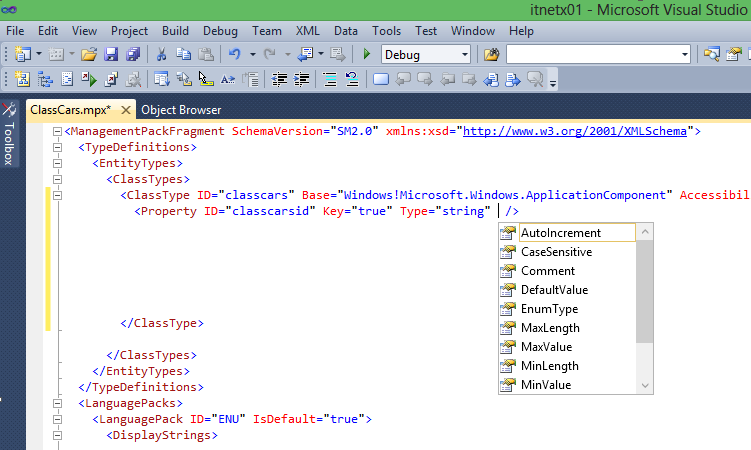Click the autocomplete list scroll down arrow
This screenshot has width=751, height=450.
click(x=645, y=385)
